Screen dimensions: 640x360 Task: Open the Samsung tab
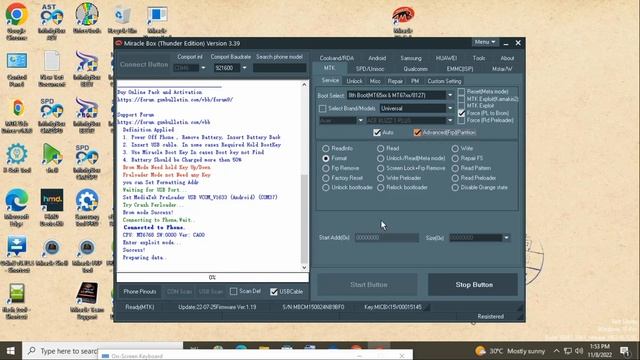[x=411, y=58]
